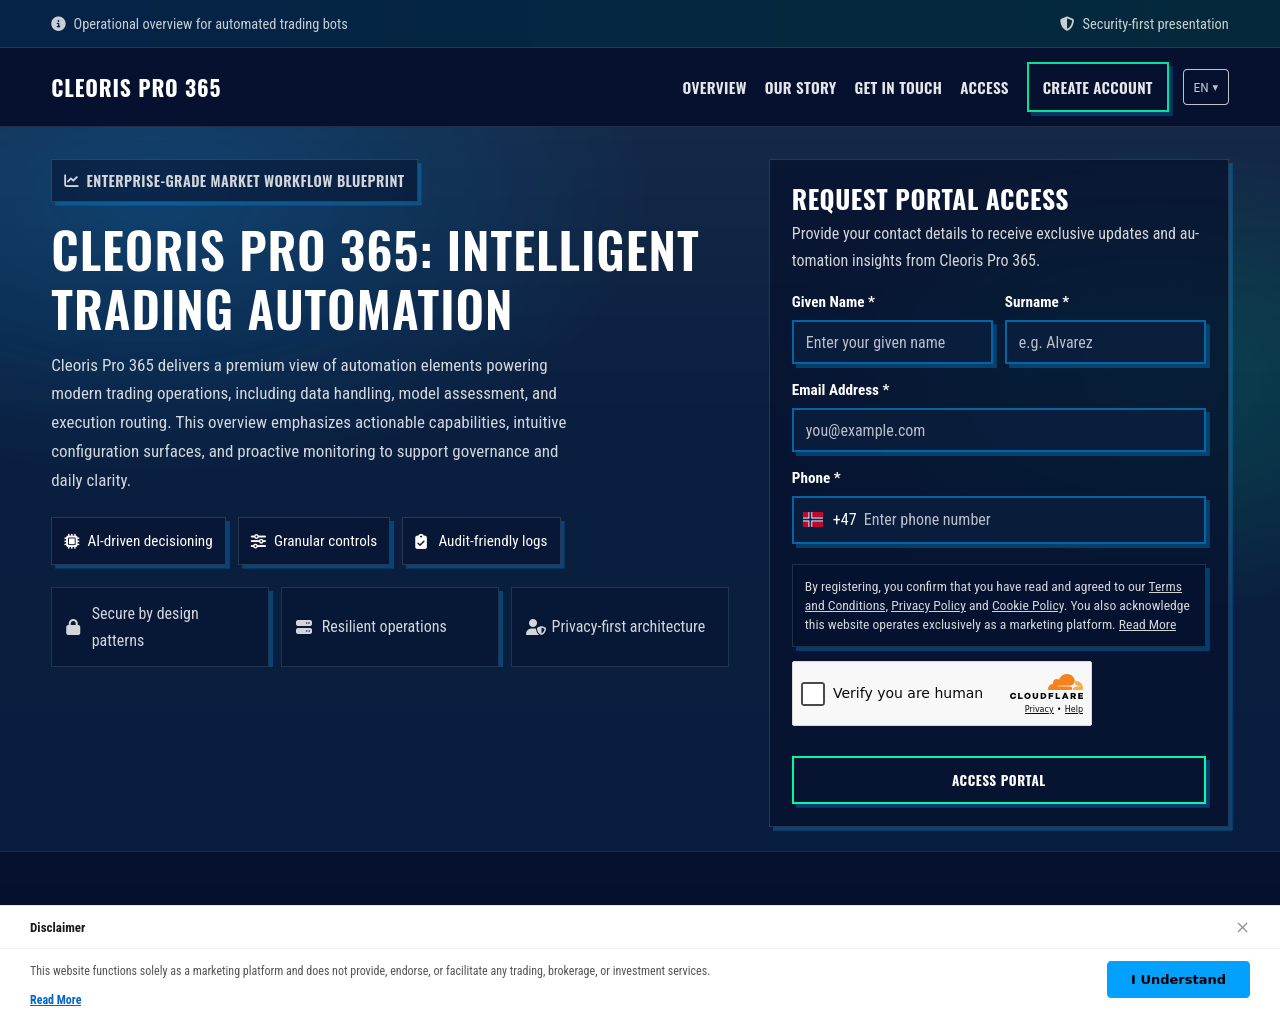Click the Norway flag in phone field
1280x1024 pixels.
click(813, 520)
